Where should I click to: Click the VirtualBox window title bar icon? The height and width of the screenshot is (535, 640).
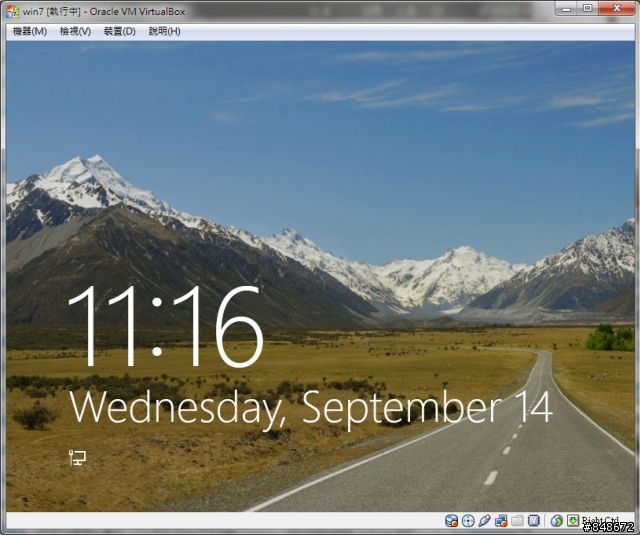pos(13,11)
